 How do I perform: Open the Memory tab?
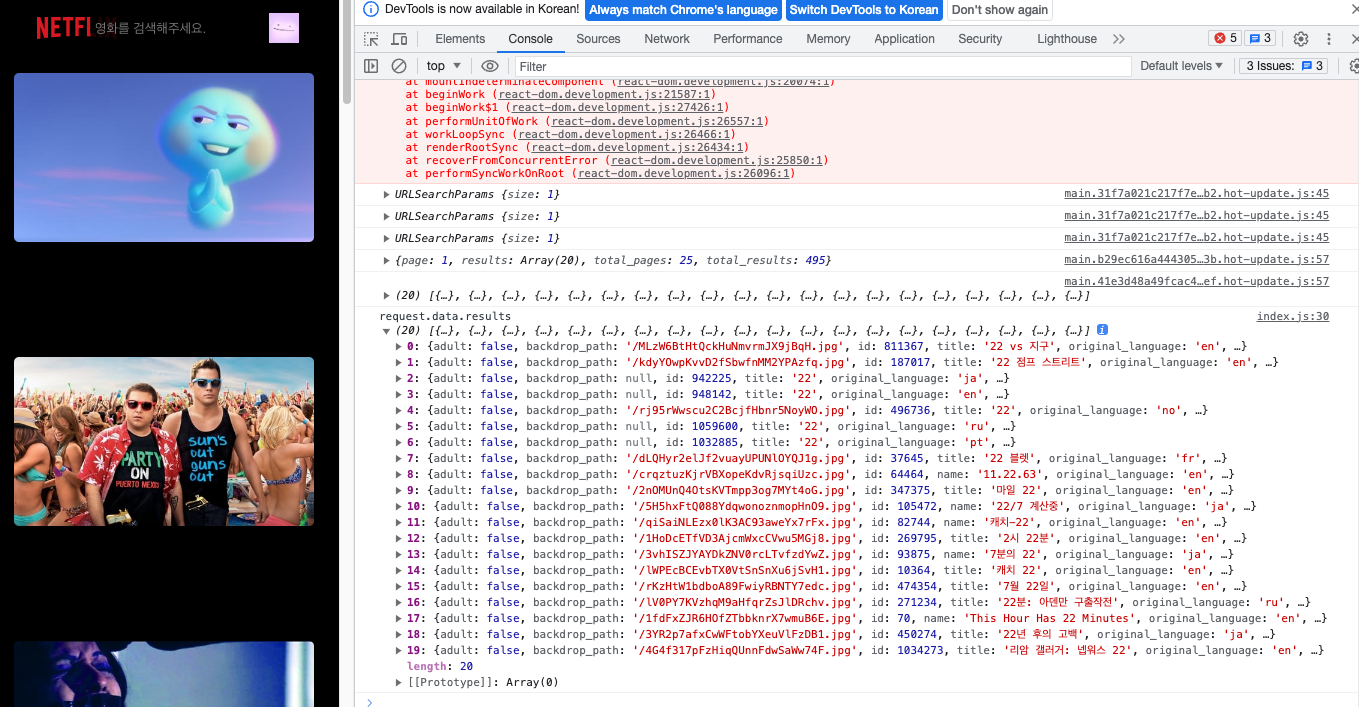point(828,39)
